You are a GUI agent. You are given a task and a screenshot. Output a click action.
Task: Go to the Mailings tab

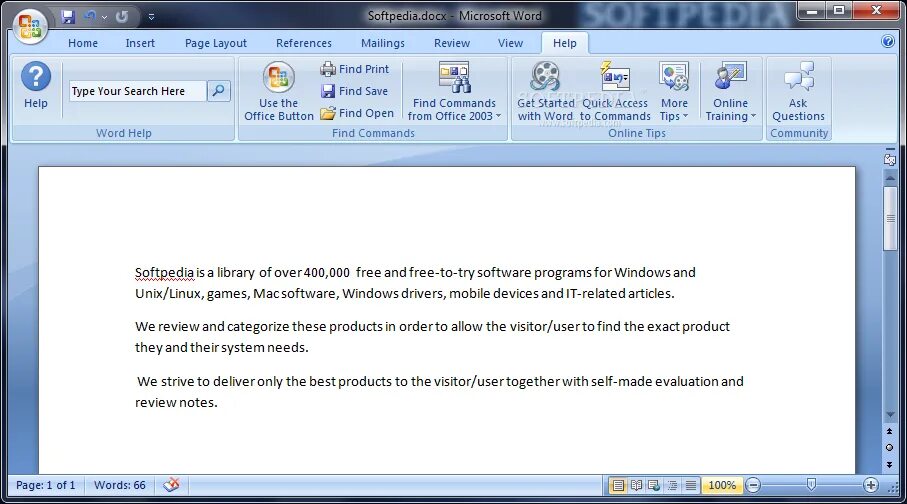coord(382,43)
